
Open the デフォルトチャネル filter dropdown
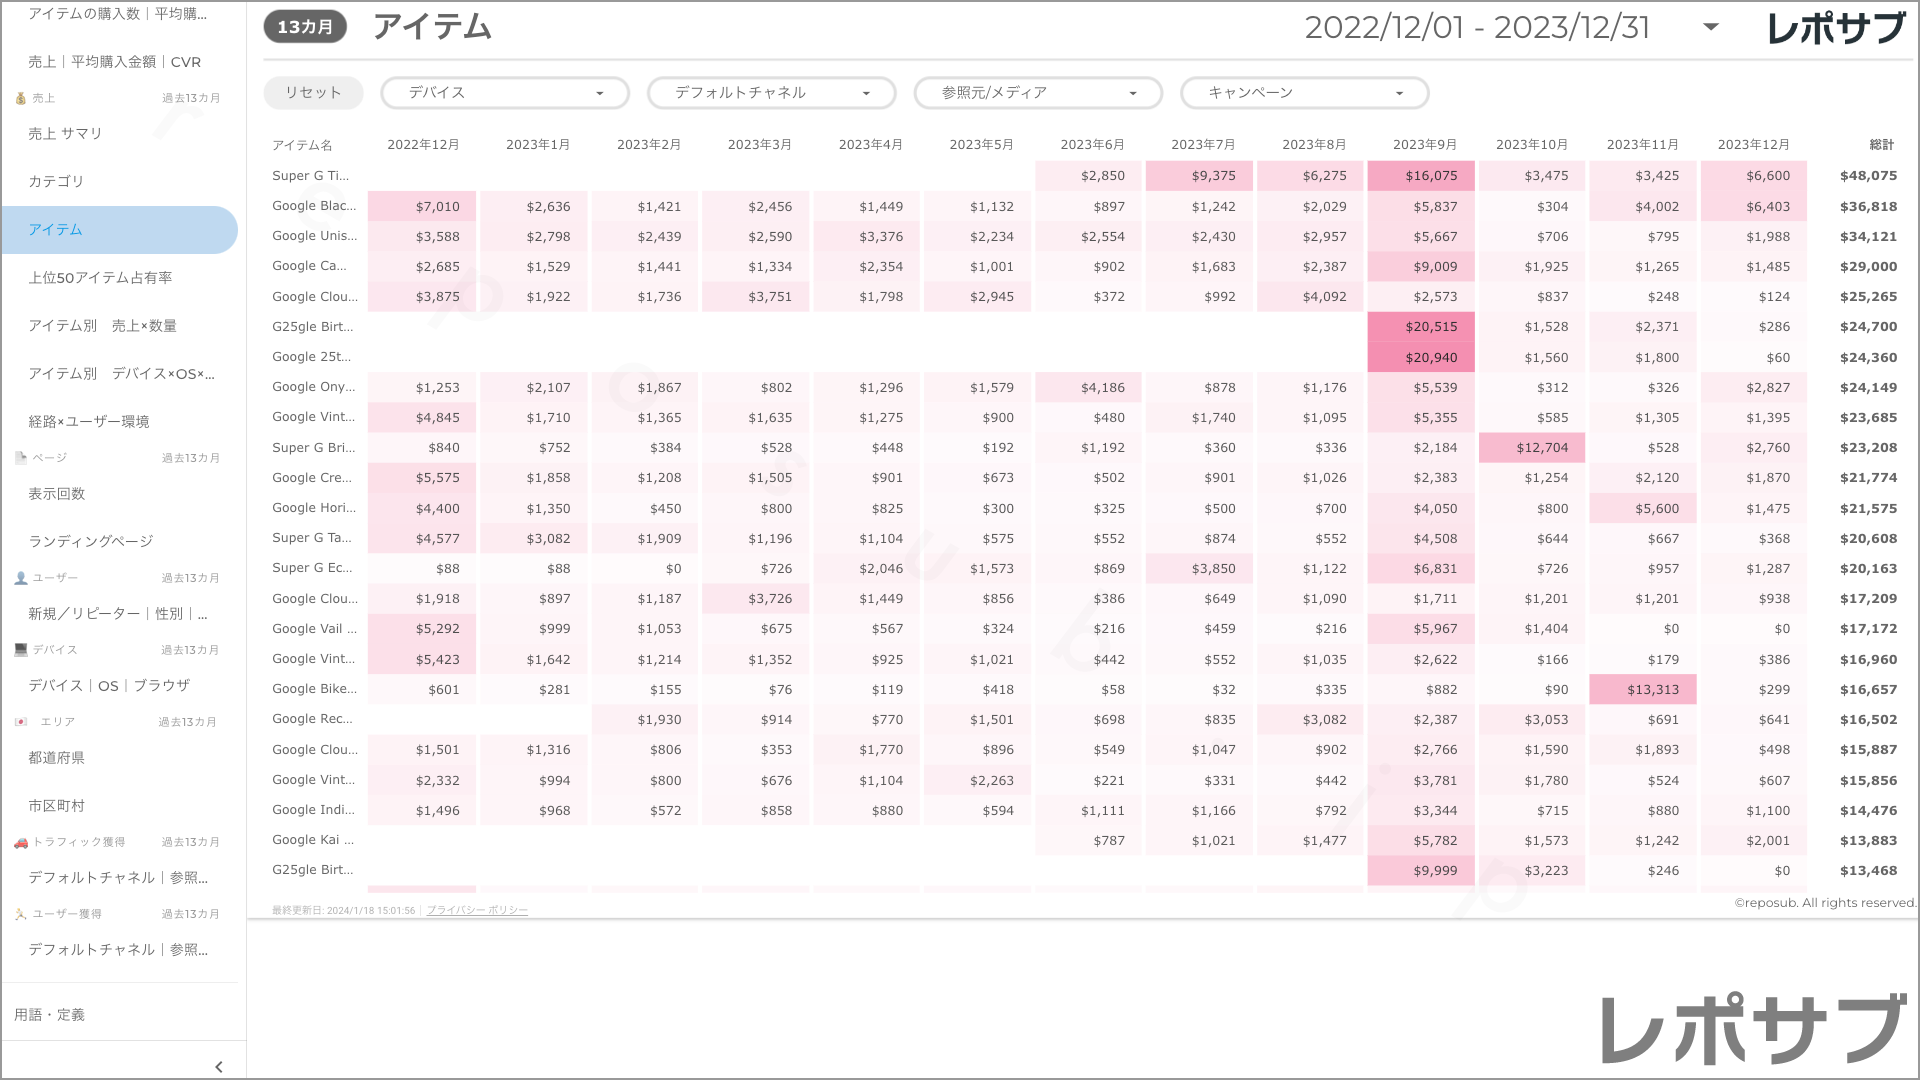pyautogui.click(x=771, y=93)
